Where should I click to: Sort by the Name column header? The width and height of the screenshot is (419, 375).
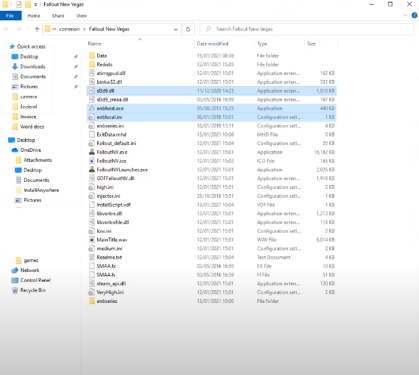click(x=95, y=44)
